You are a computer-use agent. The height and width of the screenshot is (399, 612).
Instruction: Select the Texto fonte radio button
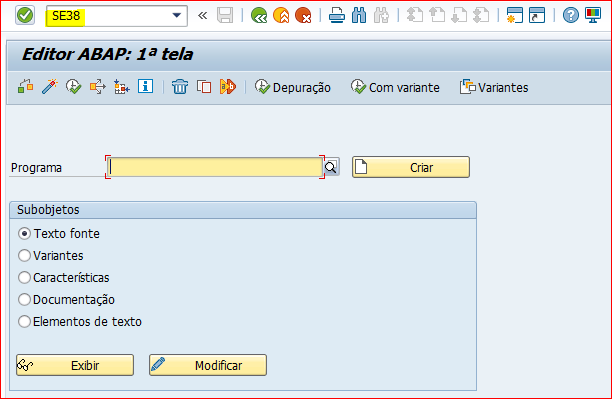point(24,233)
